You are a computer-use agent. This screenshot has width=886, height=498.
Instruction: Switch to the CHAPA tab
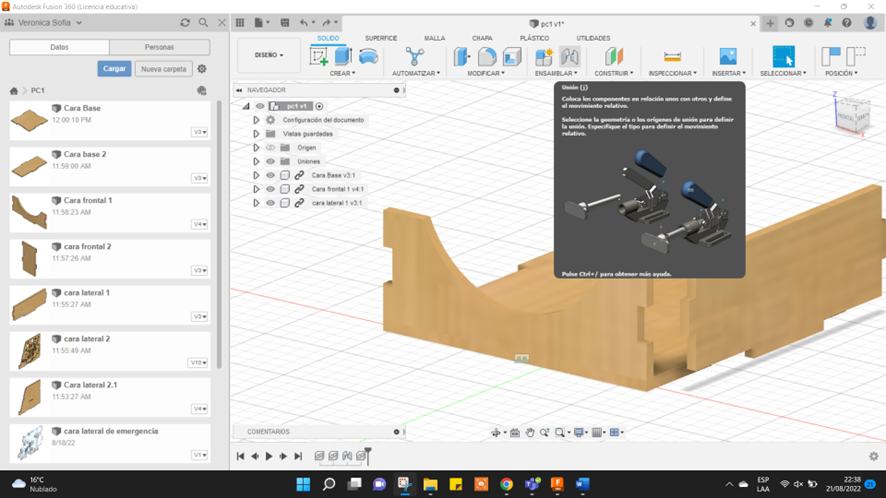coord(482,38)
